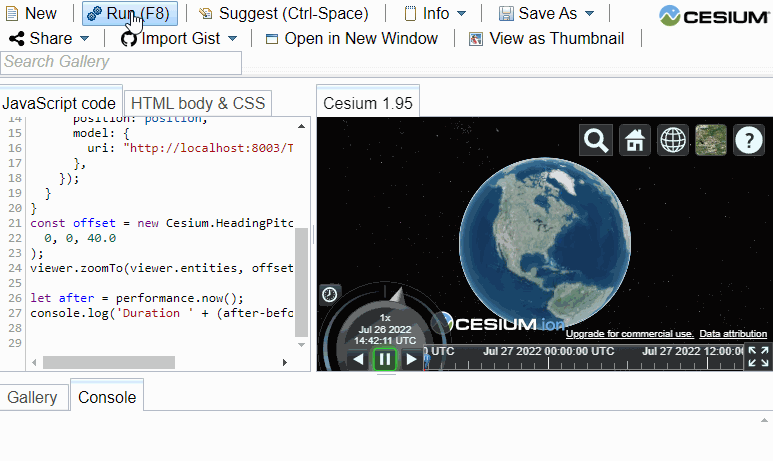This screenshot has height=461, width=773.
Task: Click the 1x speed shuttle ring pointer
Action: coord(397,295)
